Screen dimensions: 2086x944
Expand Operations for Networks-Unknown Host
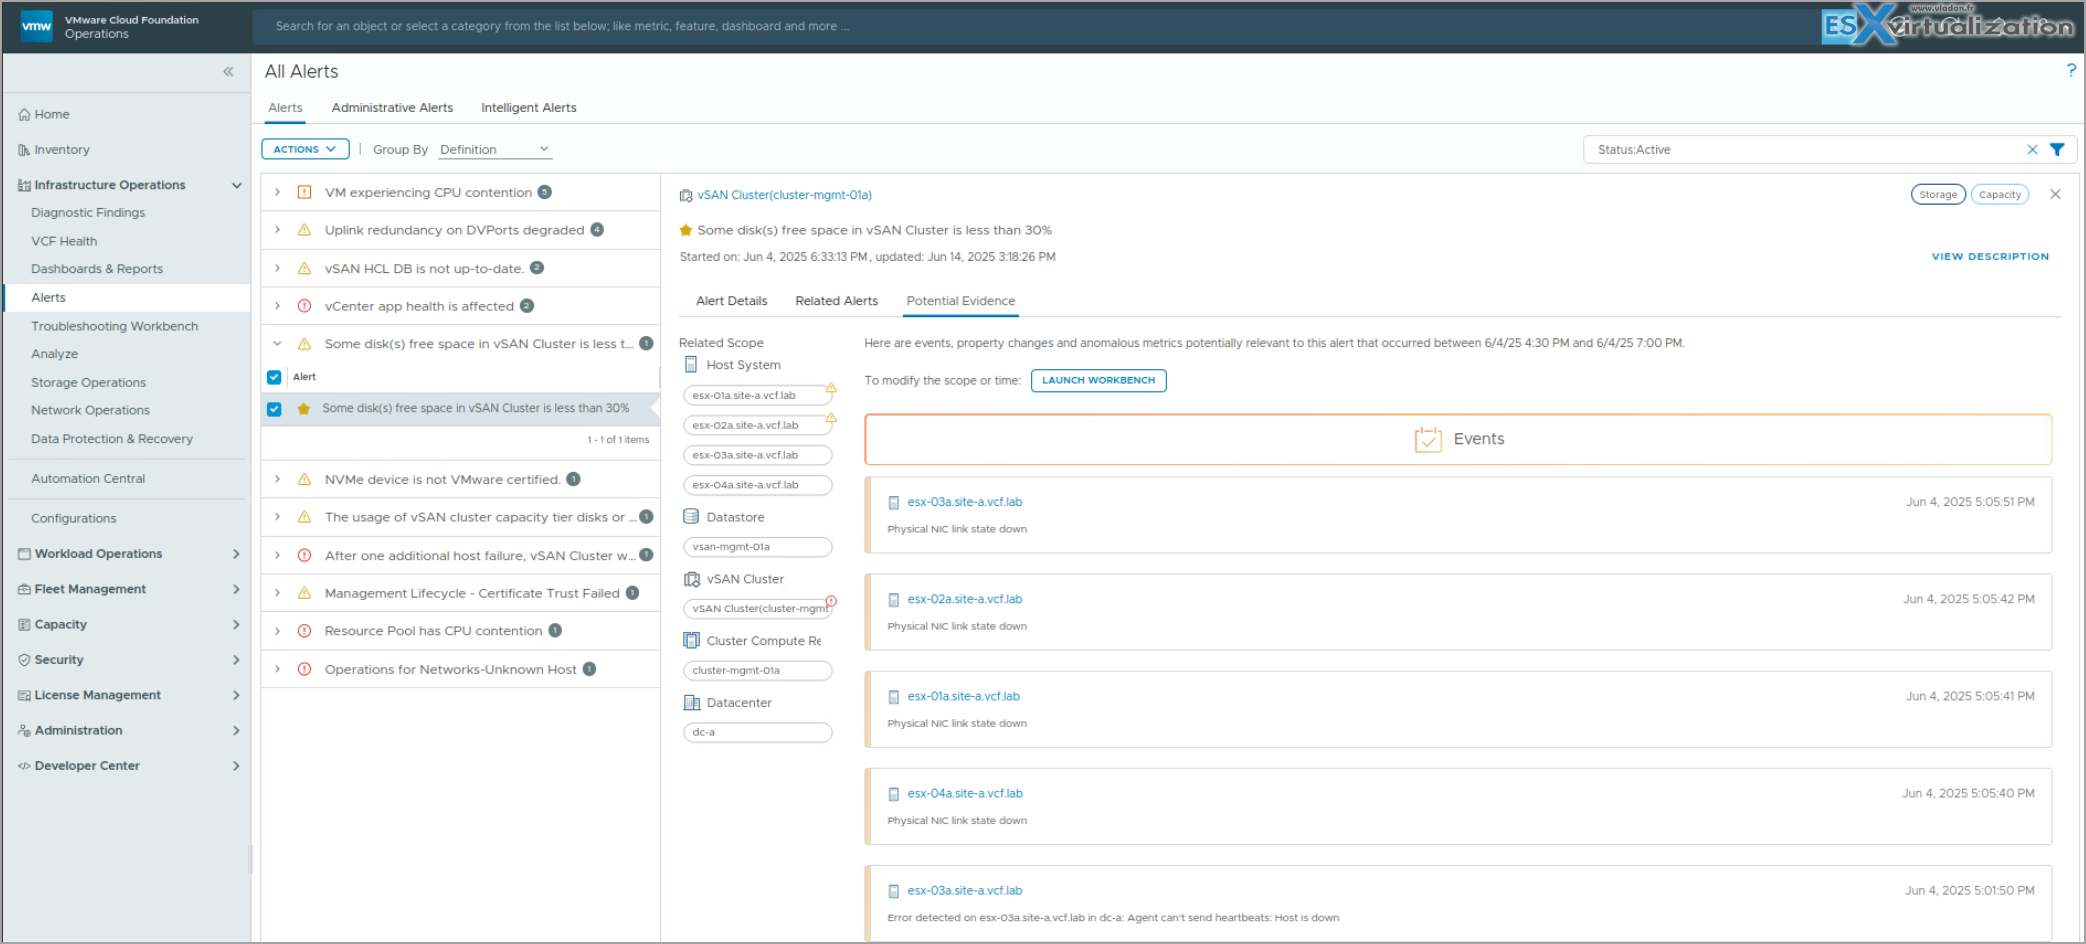(x=277, y=669)
